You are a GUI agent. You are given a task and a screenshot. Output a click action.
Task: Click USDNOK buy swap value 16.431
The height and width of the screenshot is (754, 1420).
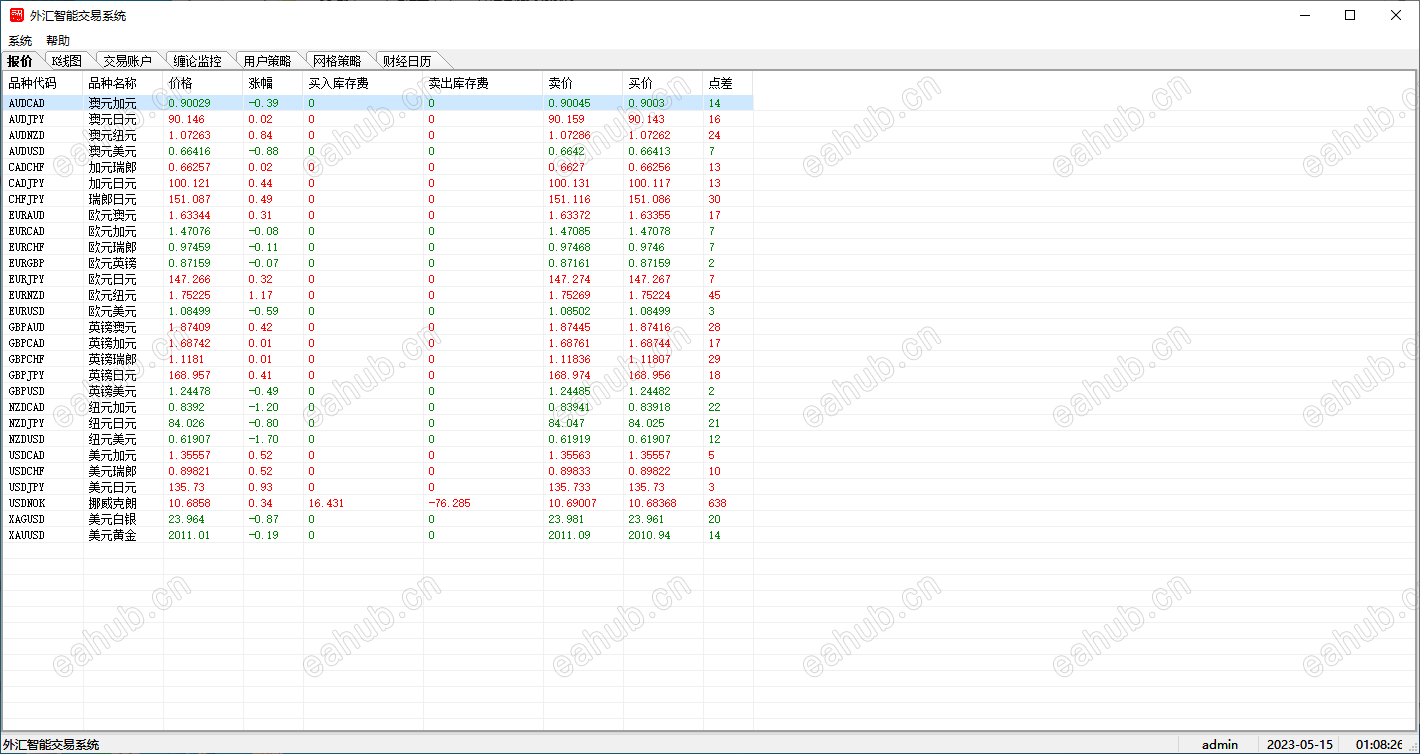[326, 503]
